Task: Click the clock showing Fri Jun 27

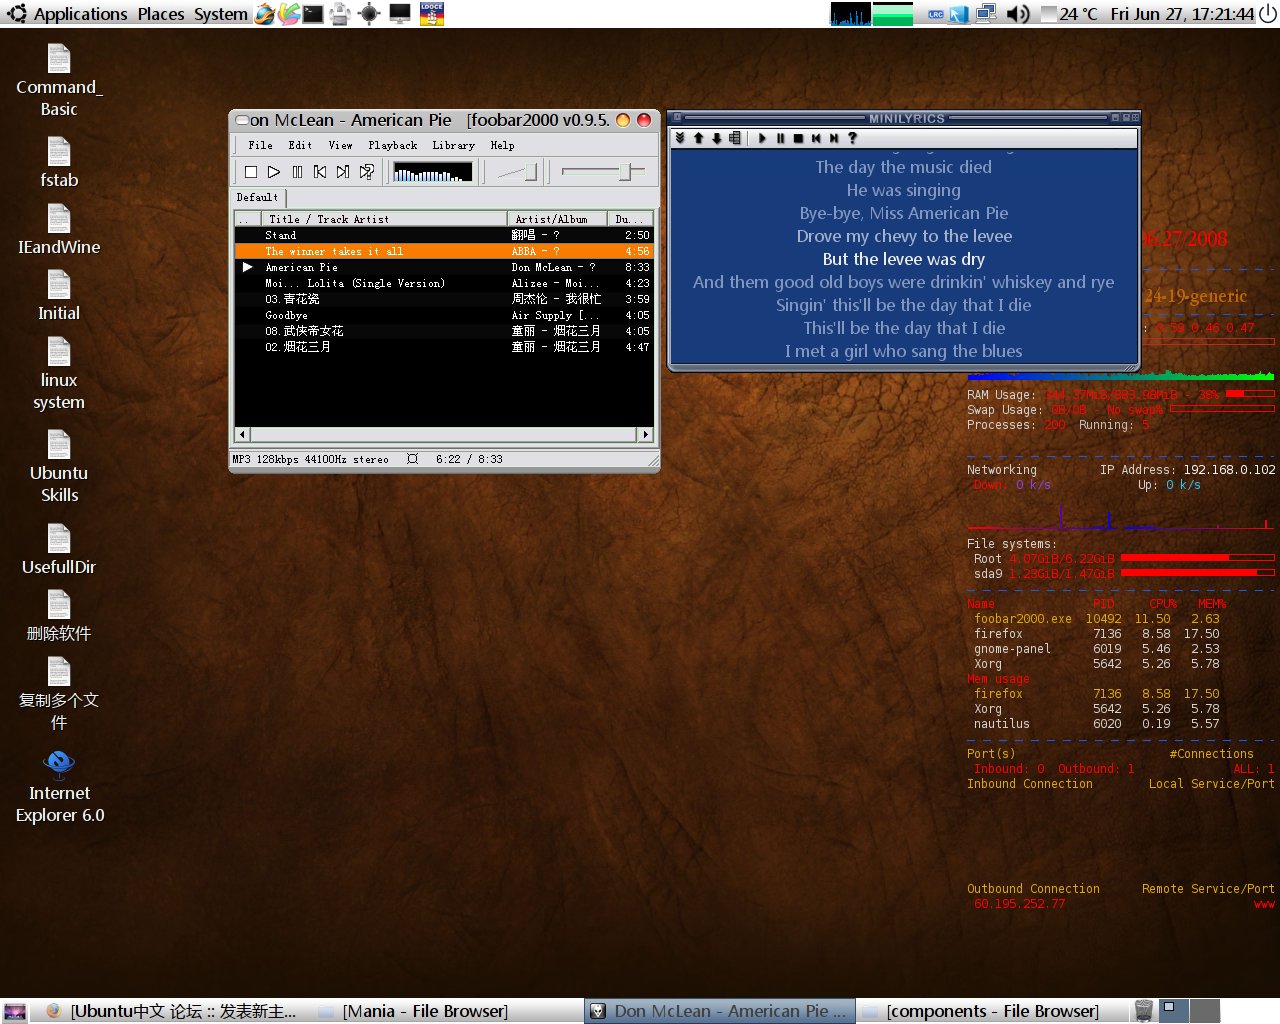Action: pos(1182,14)
